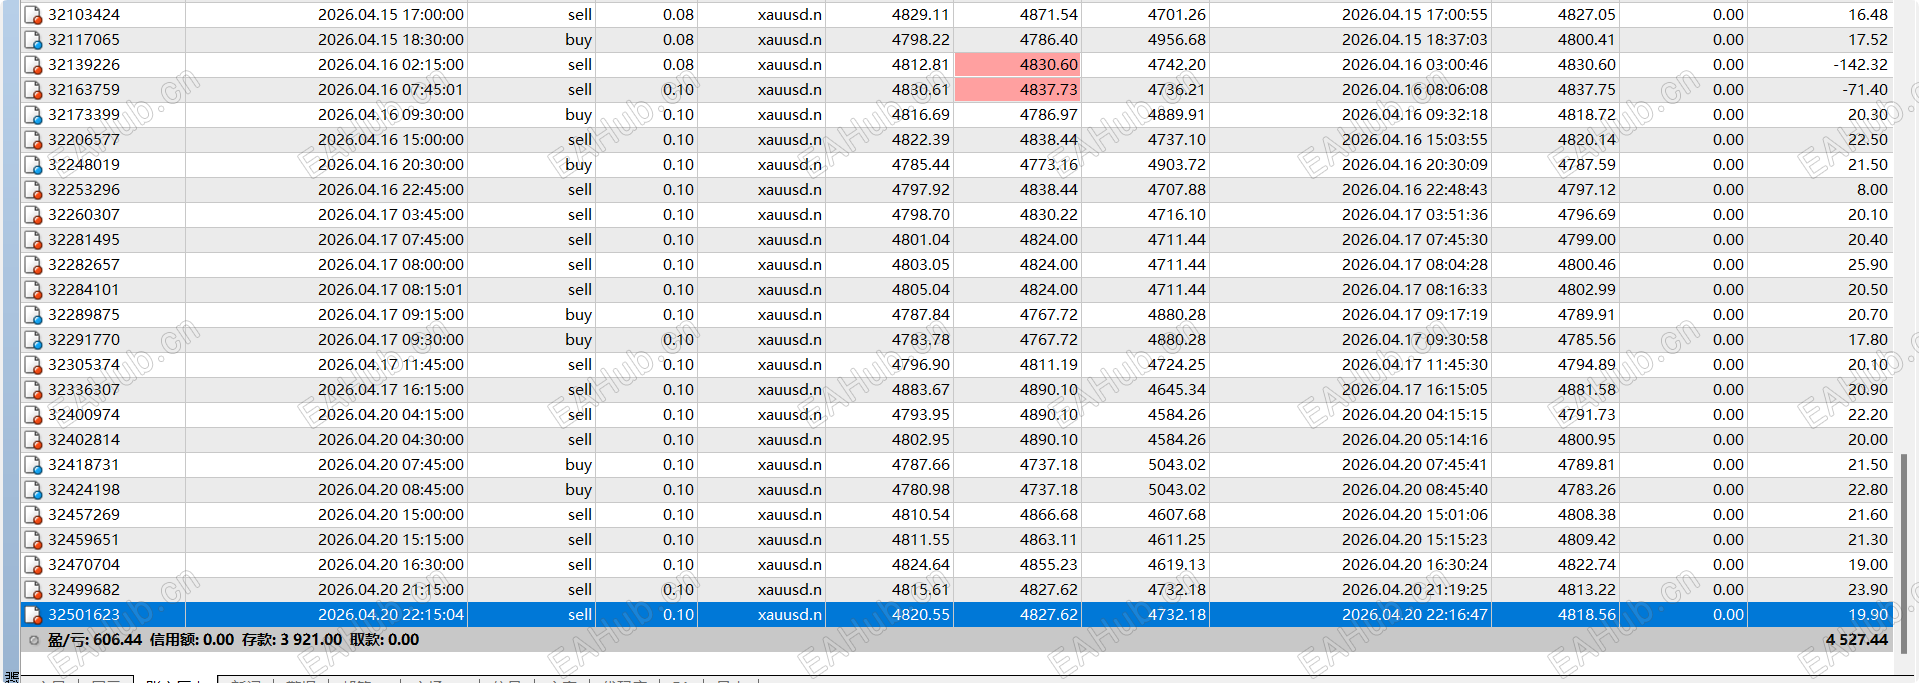The height and width of the screenshot is (683, 1919).
Task: Click open time 2026.04.15 17:00:00
Action: click(391, 15)
